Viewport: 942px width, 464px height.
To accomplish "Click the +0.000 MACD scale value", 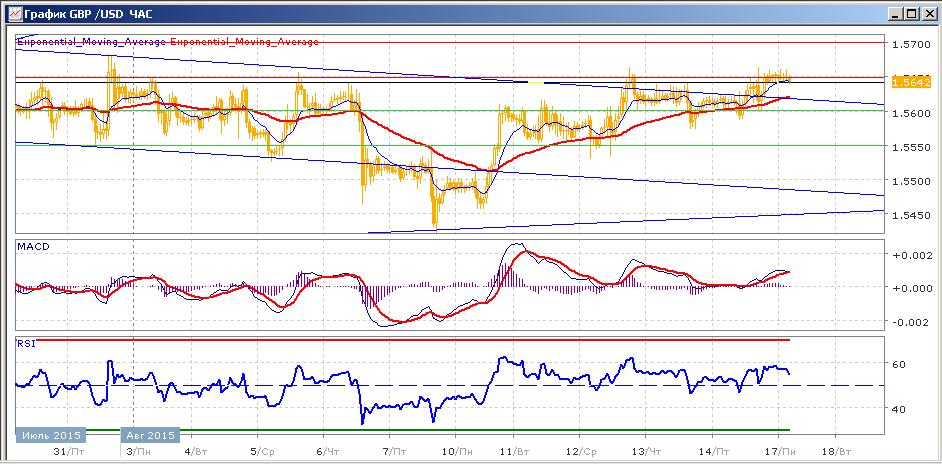I will click(913, 288).
